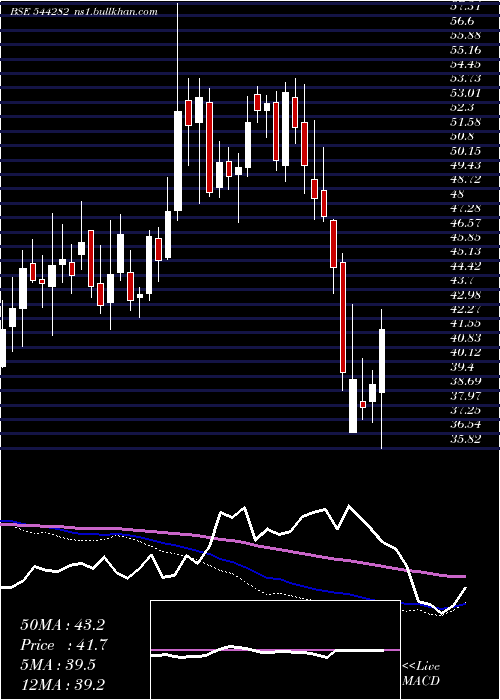Click the 50.15 price axis label
This screenshot has height=700, width=500.
click(x=465, y=151)
